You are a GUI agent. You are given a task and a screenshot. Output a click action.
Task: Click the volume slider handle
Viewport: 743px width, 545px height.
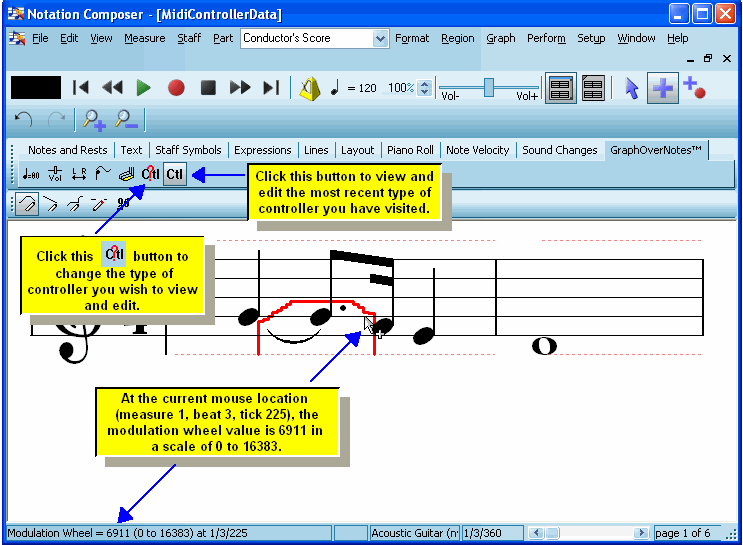point(489,87)
